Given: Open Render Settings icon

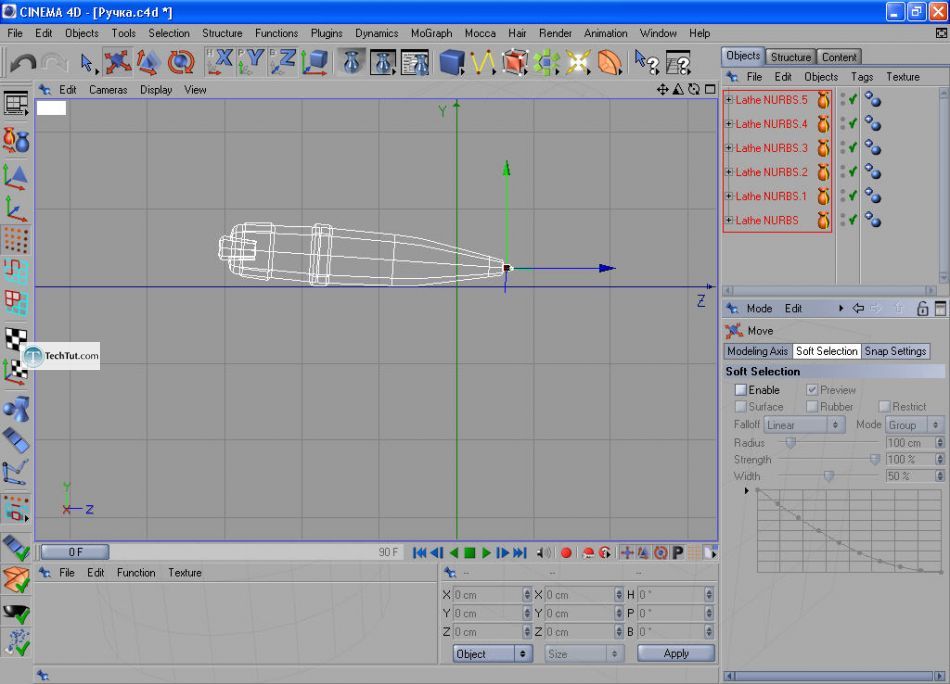Looking at the screenshot, I should [x=415, y=62].
